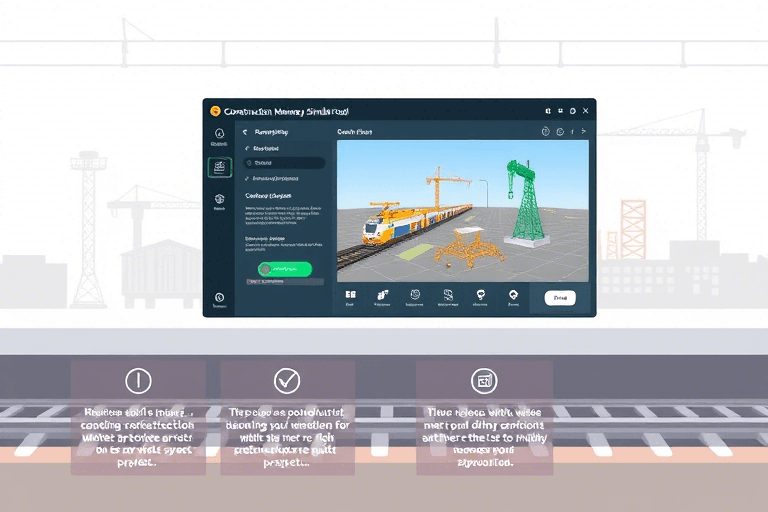Click the fourth S-shaped icon in bottom toolbar
Viewport: 768px width, 512px height.
[449, 295]
